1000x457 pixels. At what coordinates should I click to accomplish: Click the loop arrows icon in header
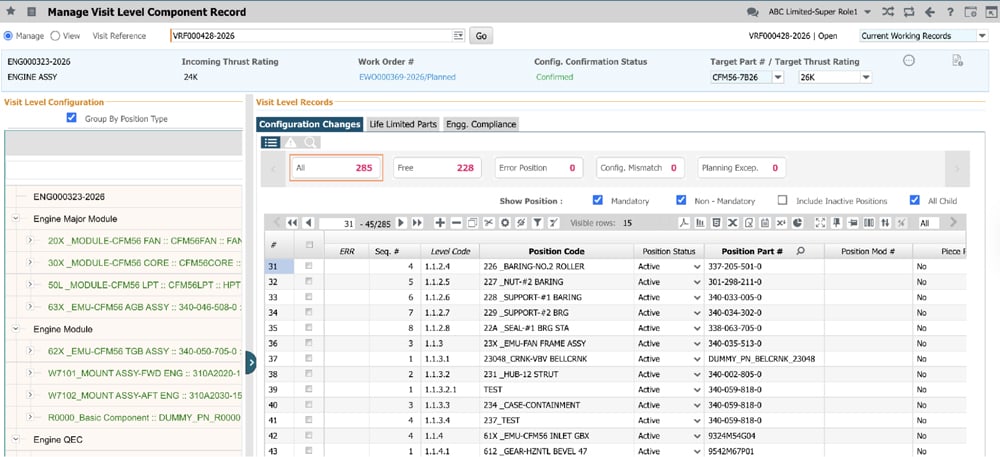click(x=909, y=11)
